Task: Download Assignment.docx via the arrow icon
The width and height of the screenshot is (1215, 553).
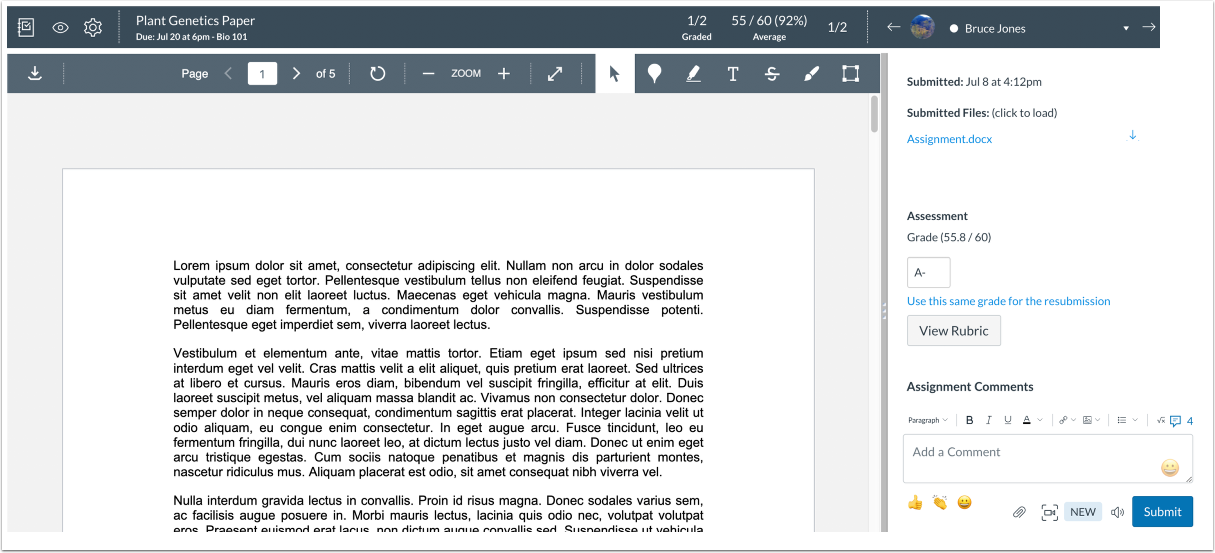Action: pyautogui.click(x=1132, y=135)
